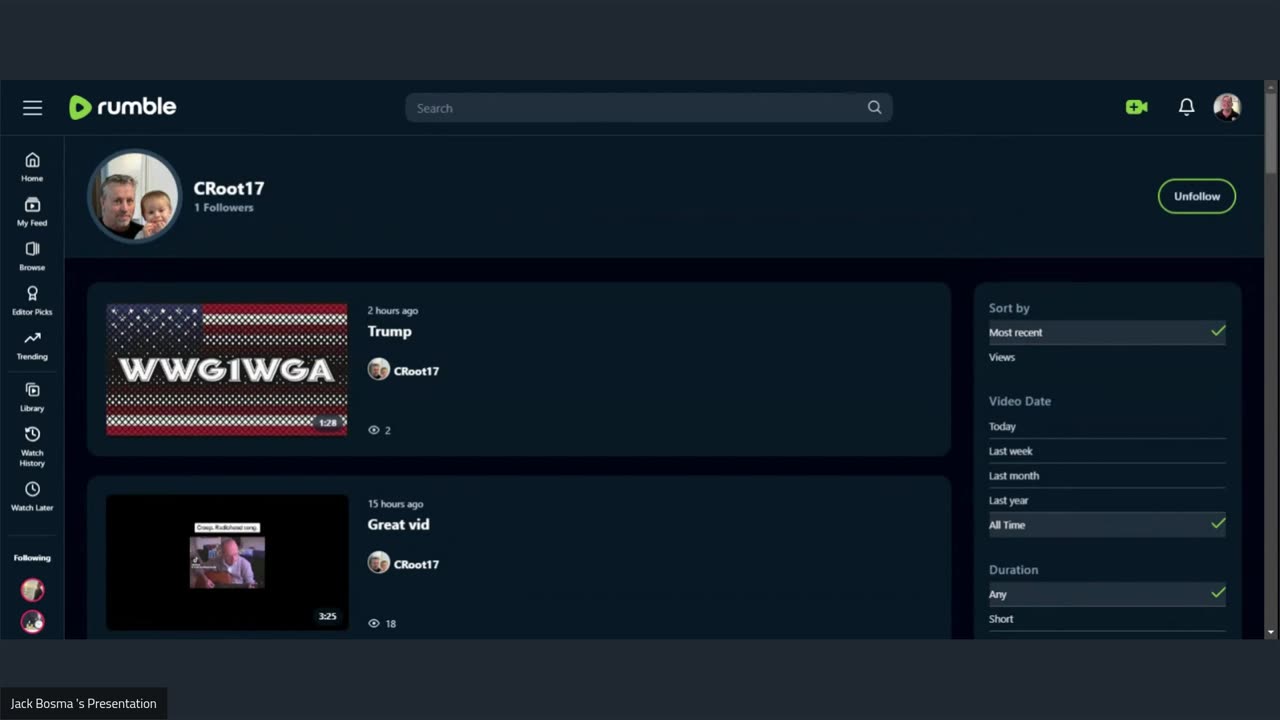Unfollow the CRoot17 channel
Viewport: 1280px width, 720px height.
1197,196
